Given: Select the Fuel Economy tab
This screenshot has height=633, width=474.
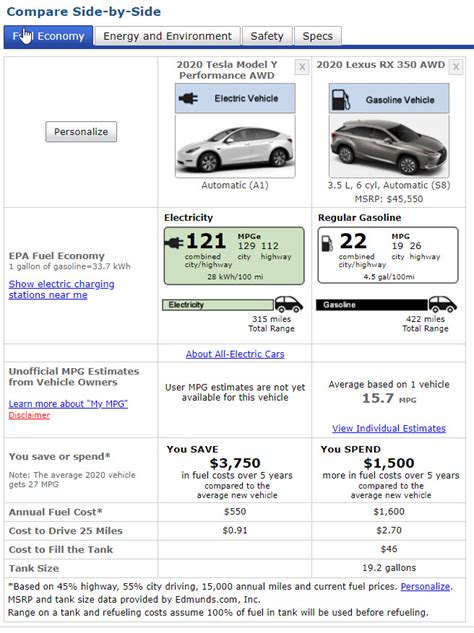Looking at the screenshot, I should pos(48,36).
